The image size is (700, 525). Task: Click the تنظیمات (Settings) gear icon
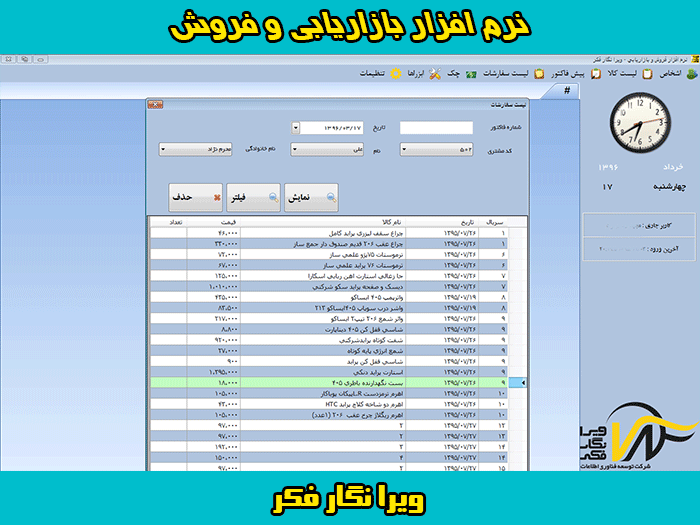pyautogui.click(x=396, y=74)
